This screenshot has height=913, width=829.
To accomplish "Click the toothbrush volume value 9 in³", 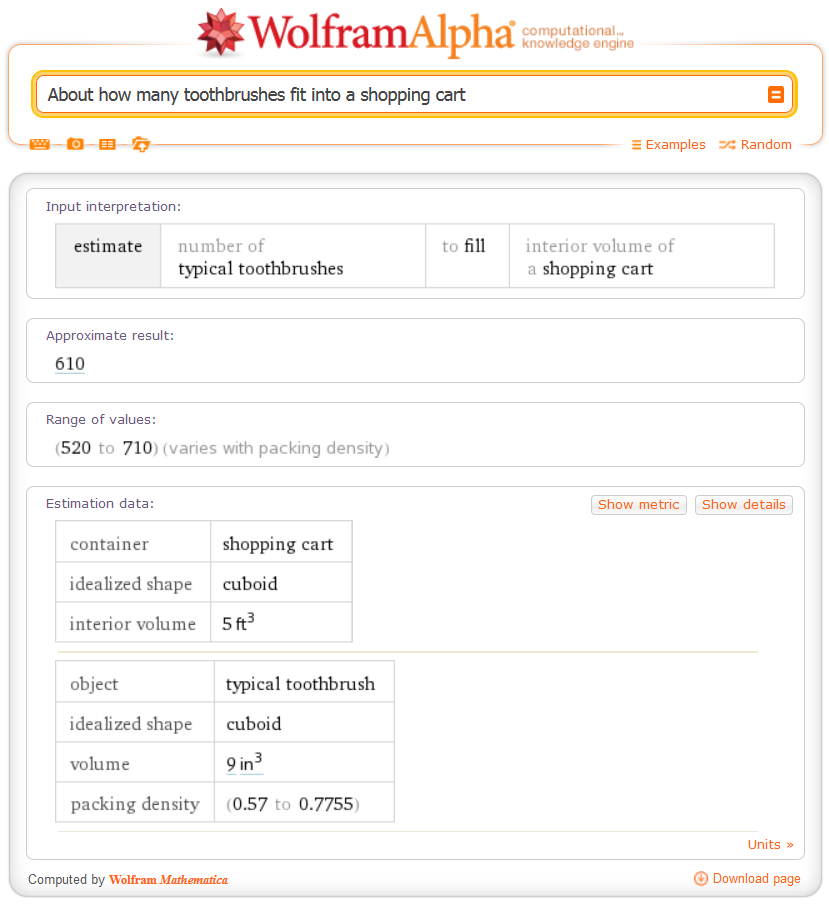I will [x=244, y=764].
